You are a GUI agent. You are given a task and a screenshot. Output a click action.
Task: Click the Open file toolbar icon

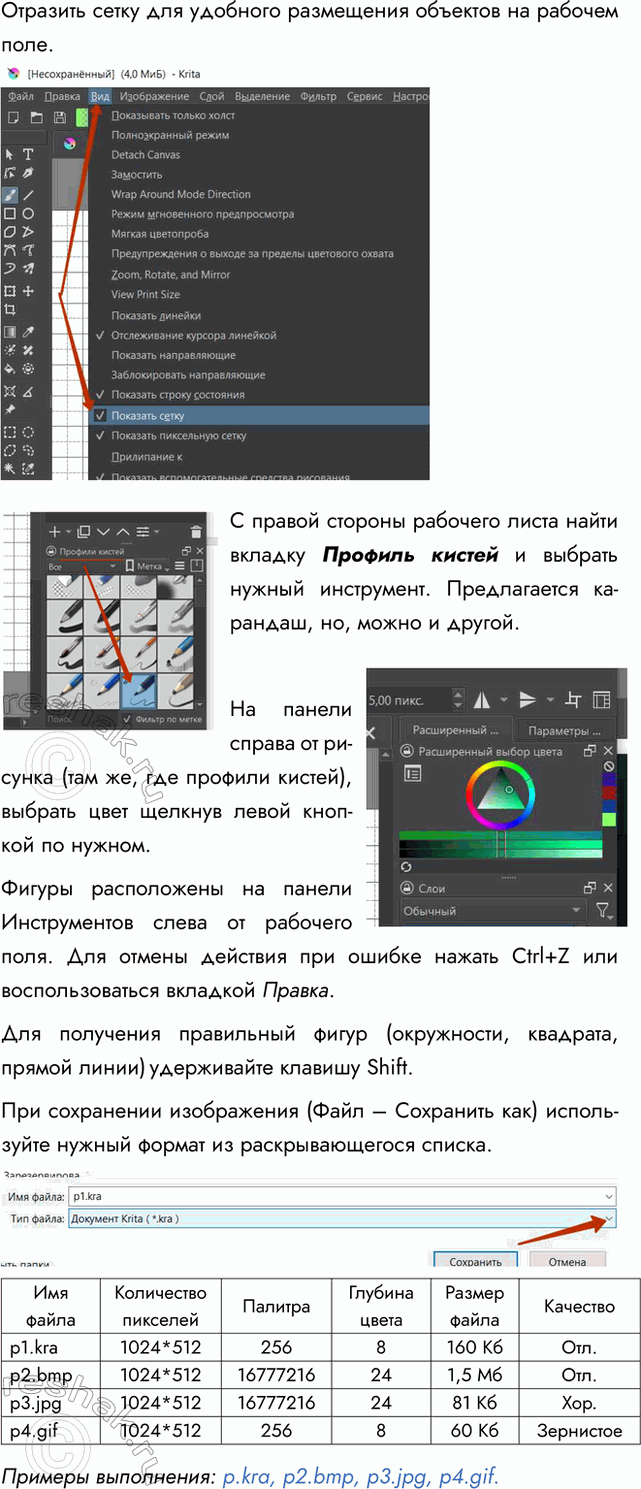[x=36, y=118]
